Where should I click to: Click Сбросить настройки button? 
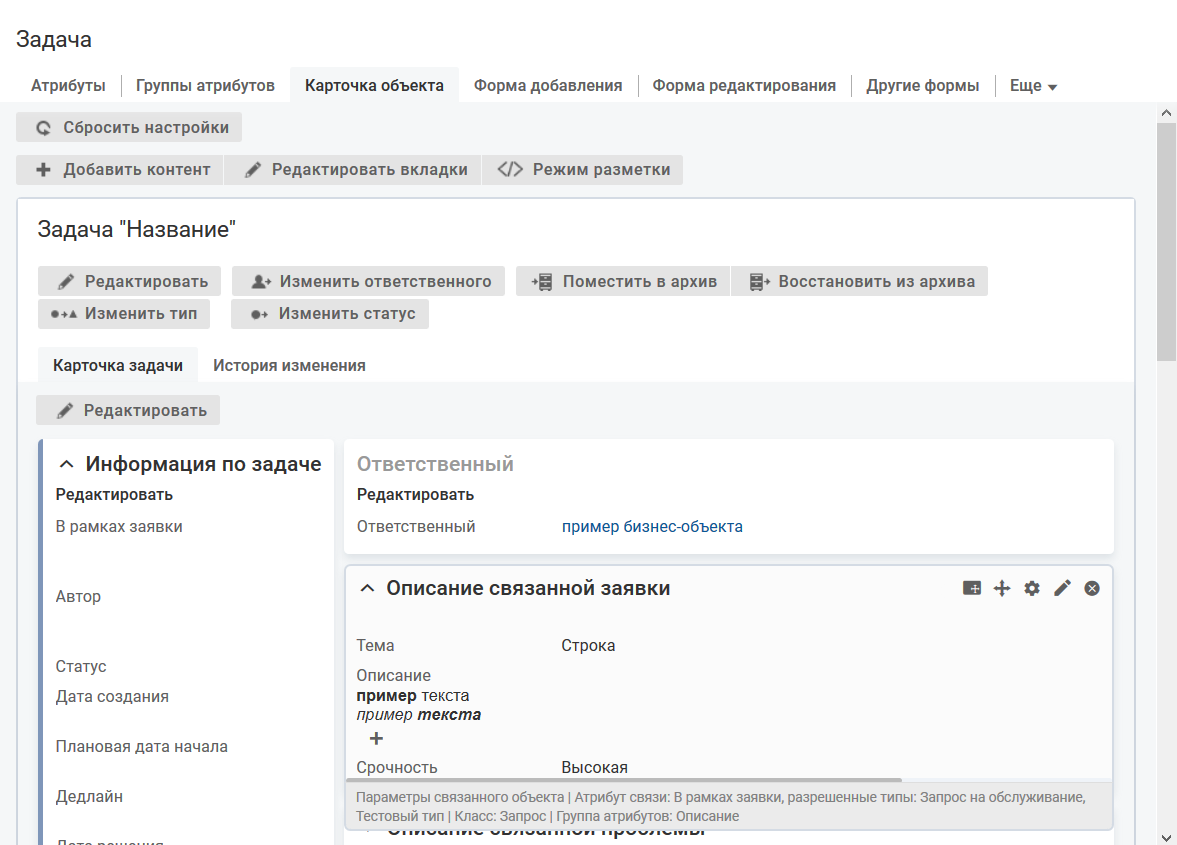pyautogui.click(x=129, y=127)
